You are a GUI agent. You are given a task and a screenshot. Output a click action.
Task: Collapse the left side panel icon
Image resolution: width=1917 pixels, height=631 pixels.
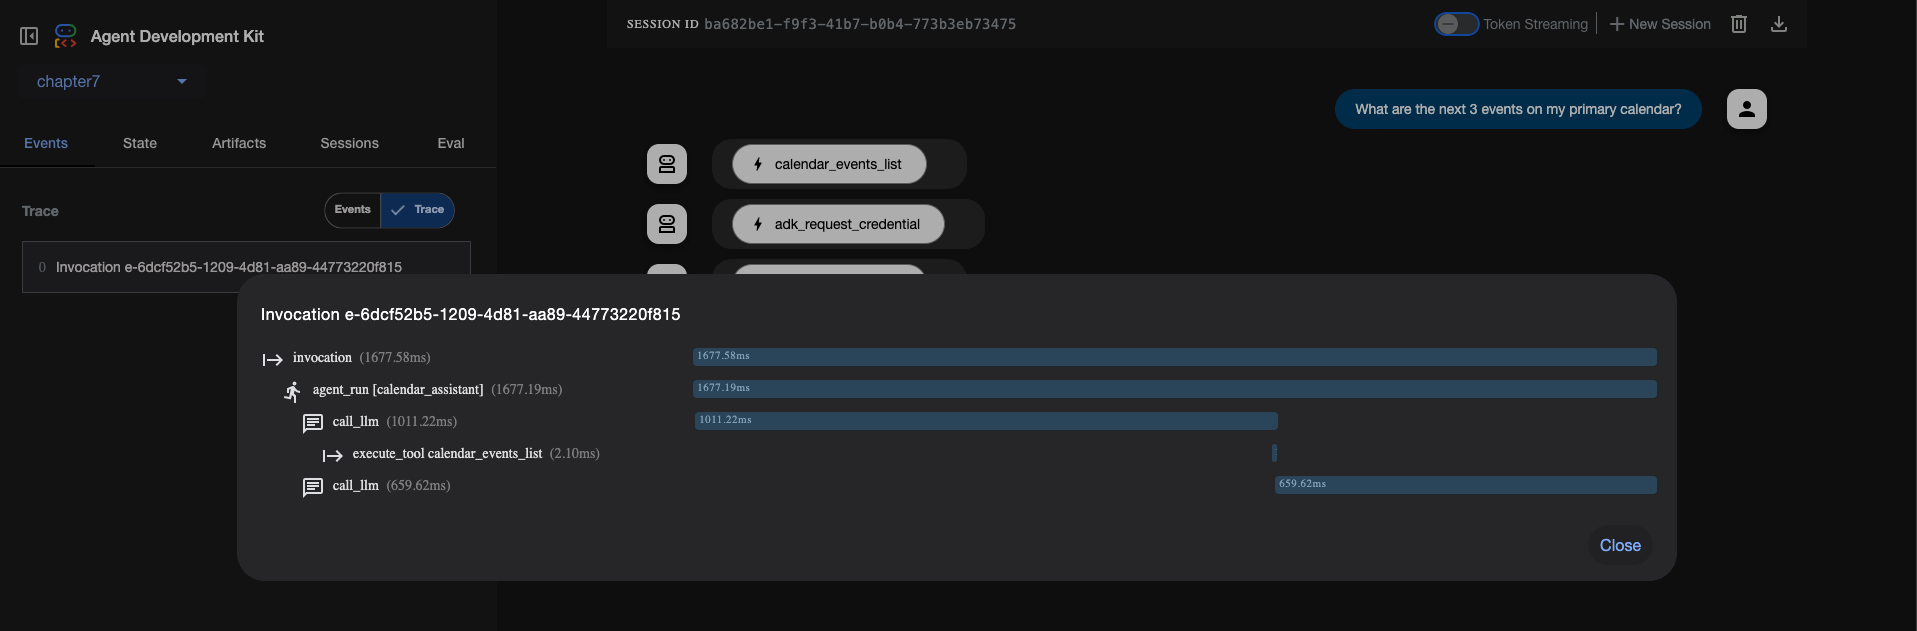click(x=29, y=36)
